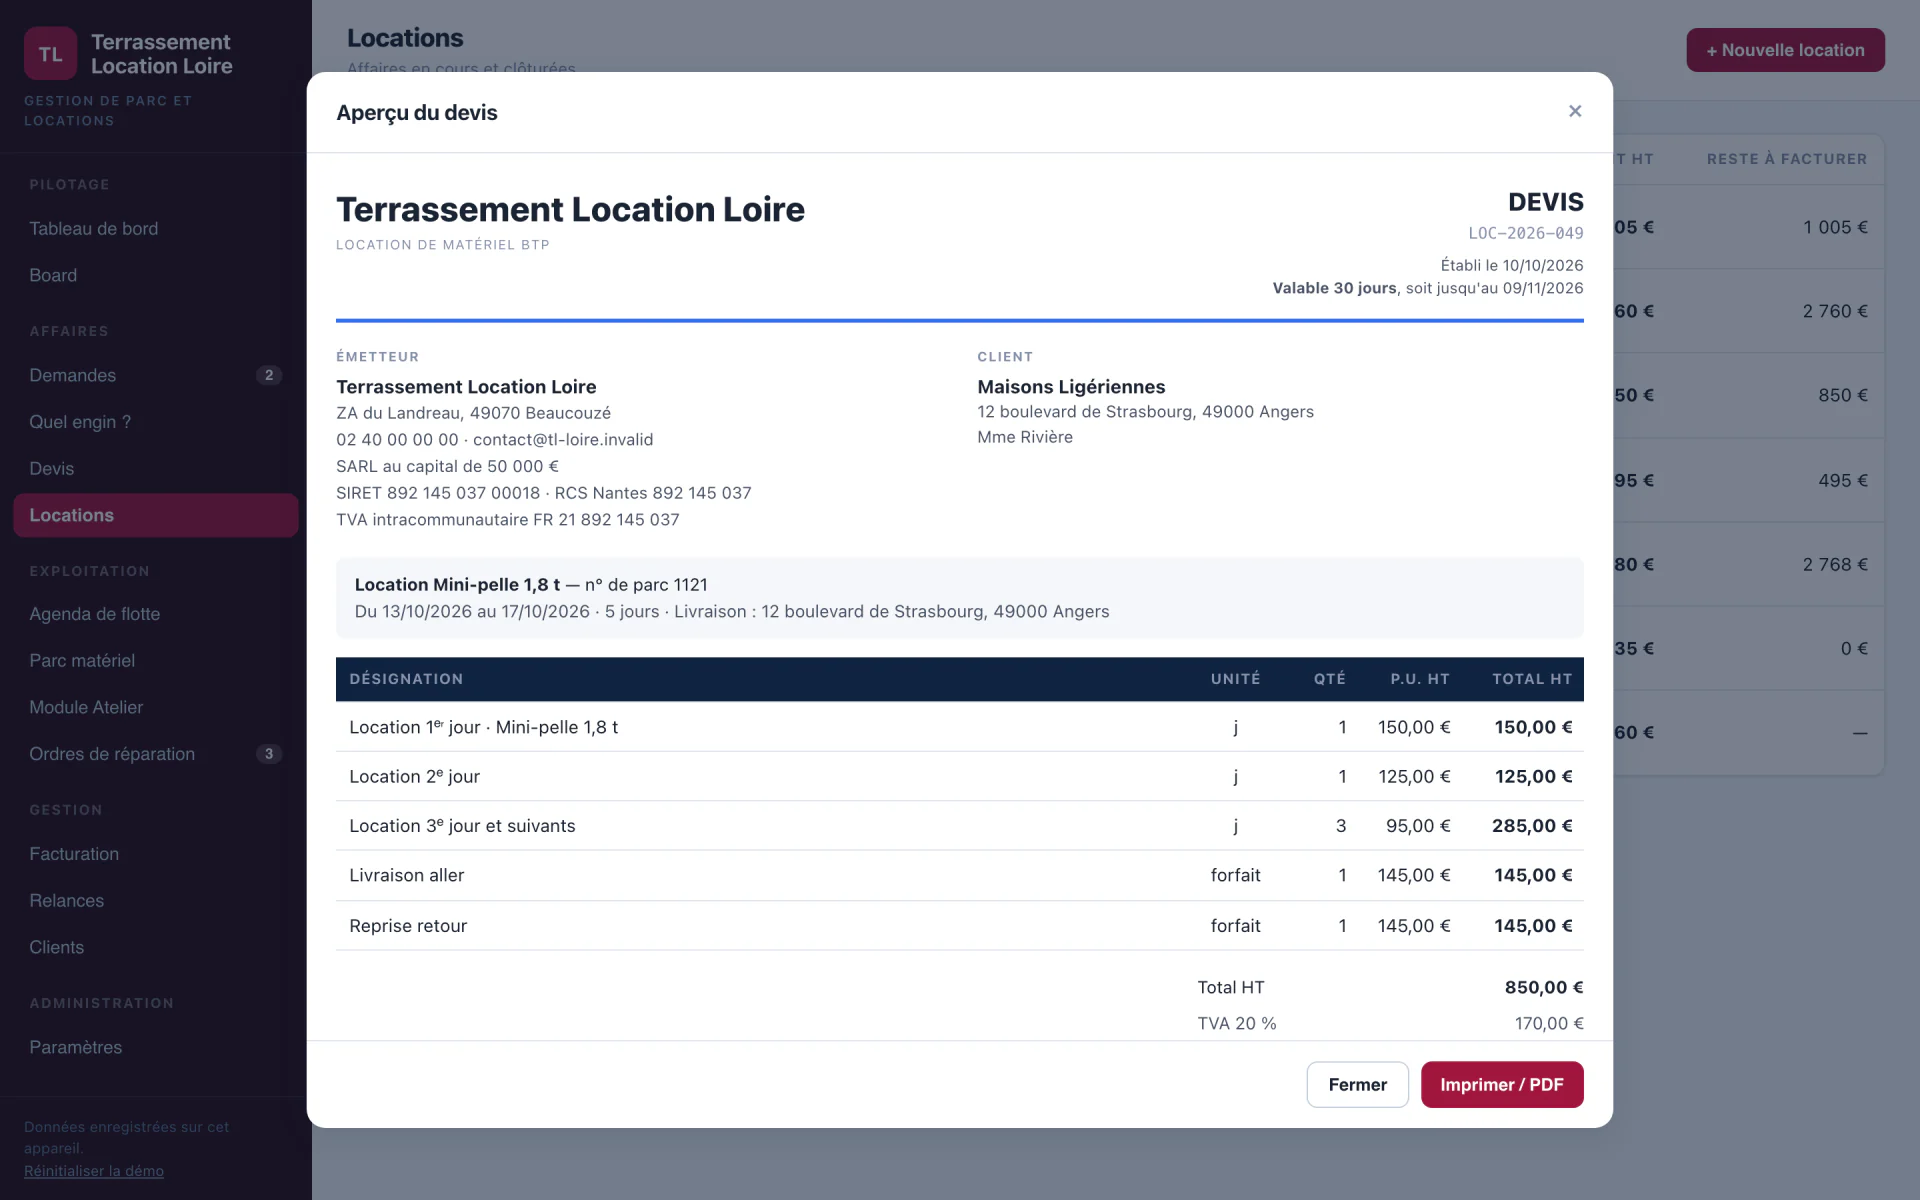Screen dimensions: 1920x1200
Task: Click Réinitialiser la démo link
Action: (x=94, y=1170)
